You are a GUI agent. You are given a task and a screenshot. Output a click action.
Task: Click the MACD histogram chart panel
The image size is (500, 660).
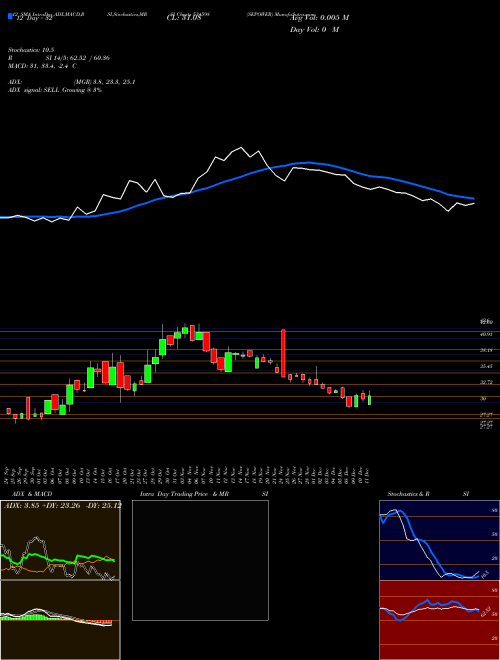click(x=60, y=620)
